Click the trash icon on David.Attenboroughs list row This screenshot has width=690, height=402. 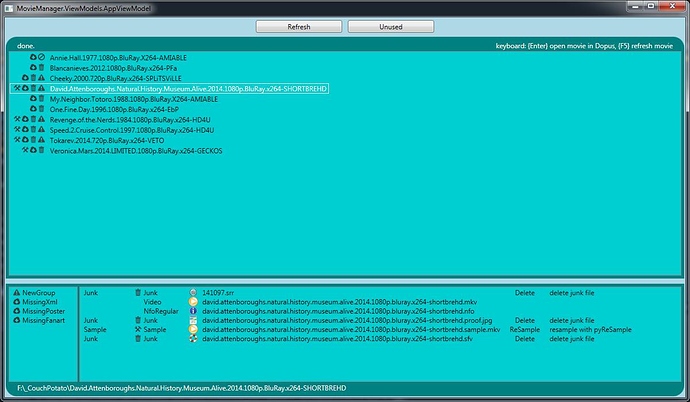[33, 88]
